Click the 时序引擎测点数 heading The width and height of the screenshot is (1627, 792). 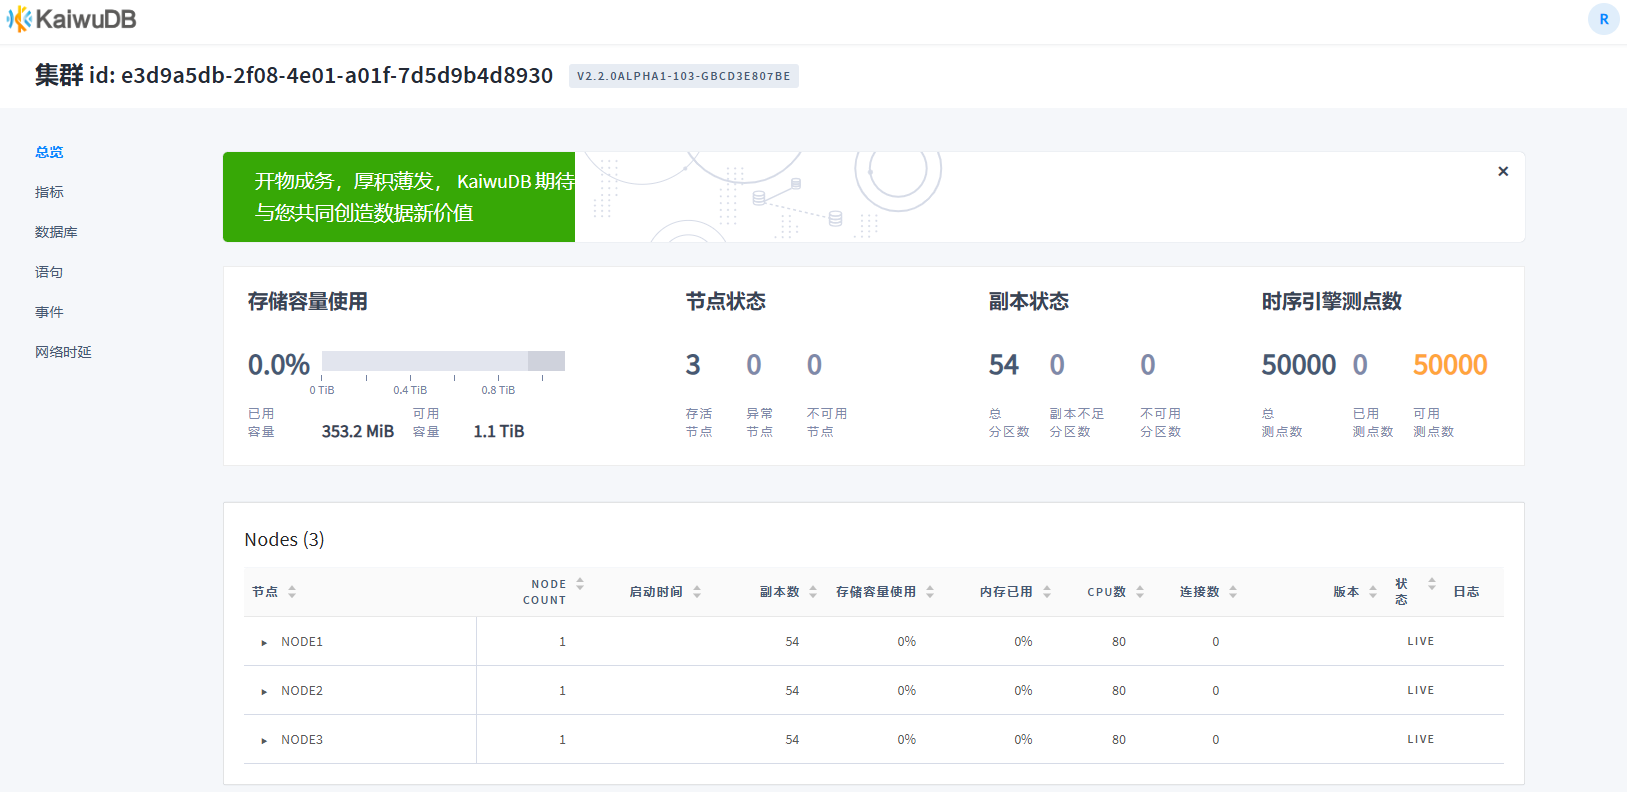pos(1332,302)
